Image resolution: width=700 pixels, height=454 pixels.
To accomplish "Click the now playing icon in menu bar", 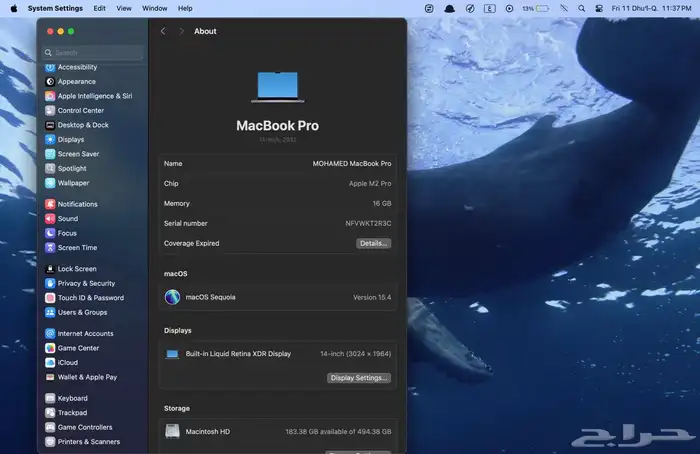I will pyautogui.click(x=509, y=8).
